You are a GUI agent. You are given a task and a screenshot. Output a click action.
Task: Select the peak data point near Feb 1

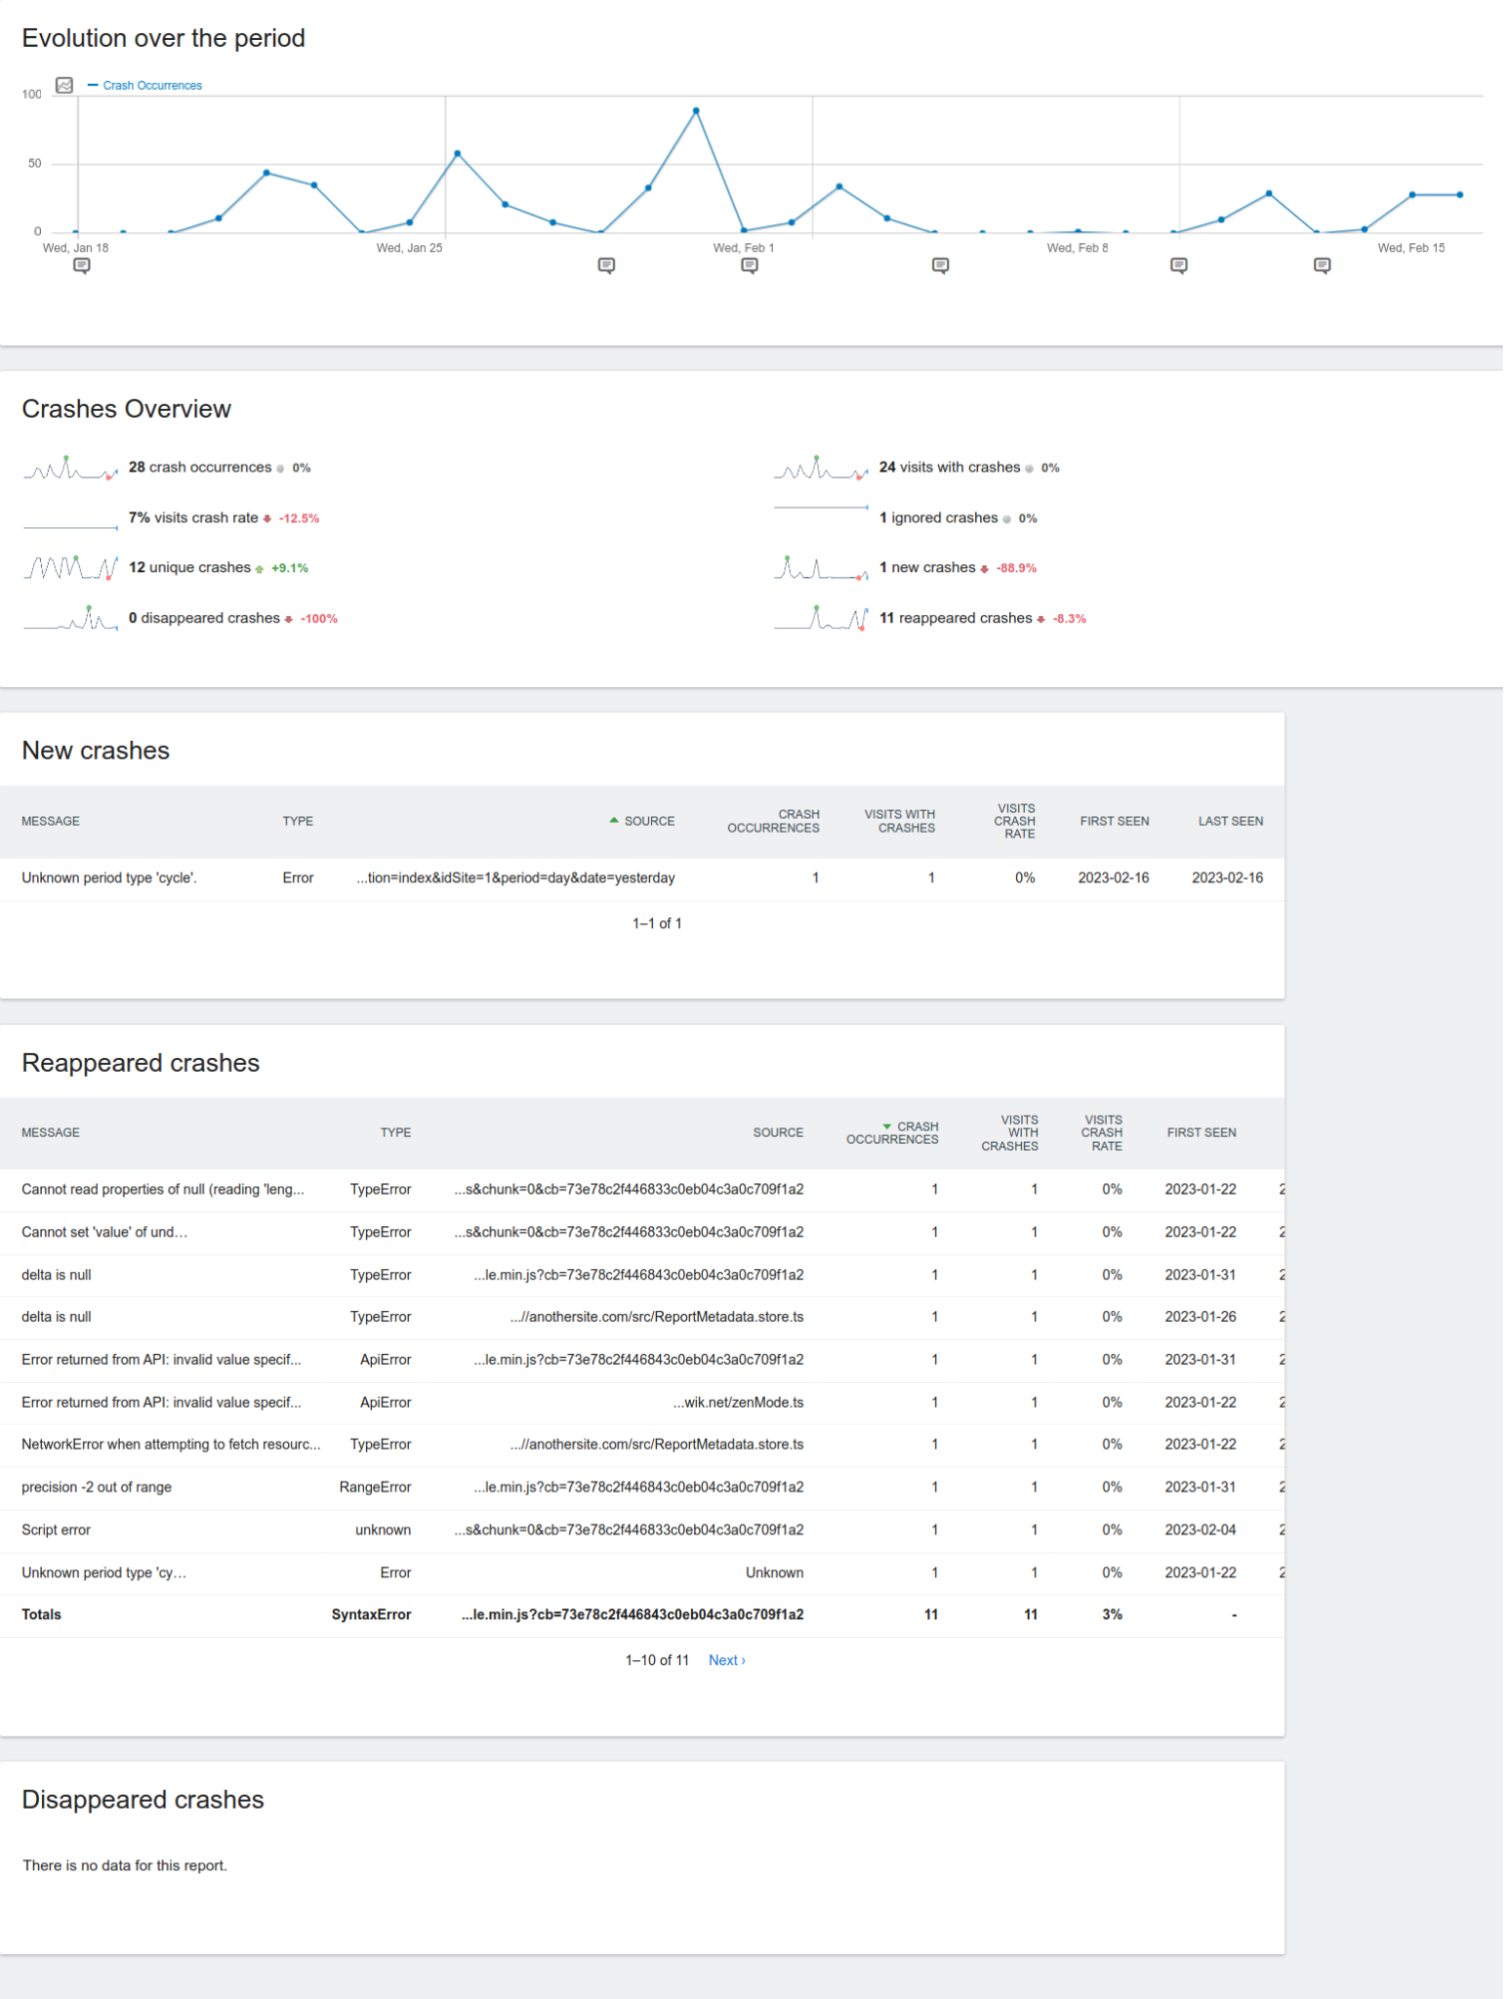pos(696,111)
